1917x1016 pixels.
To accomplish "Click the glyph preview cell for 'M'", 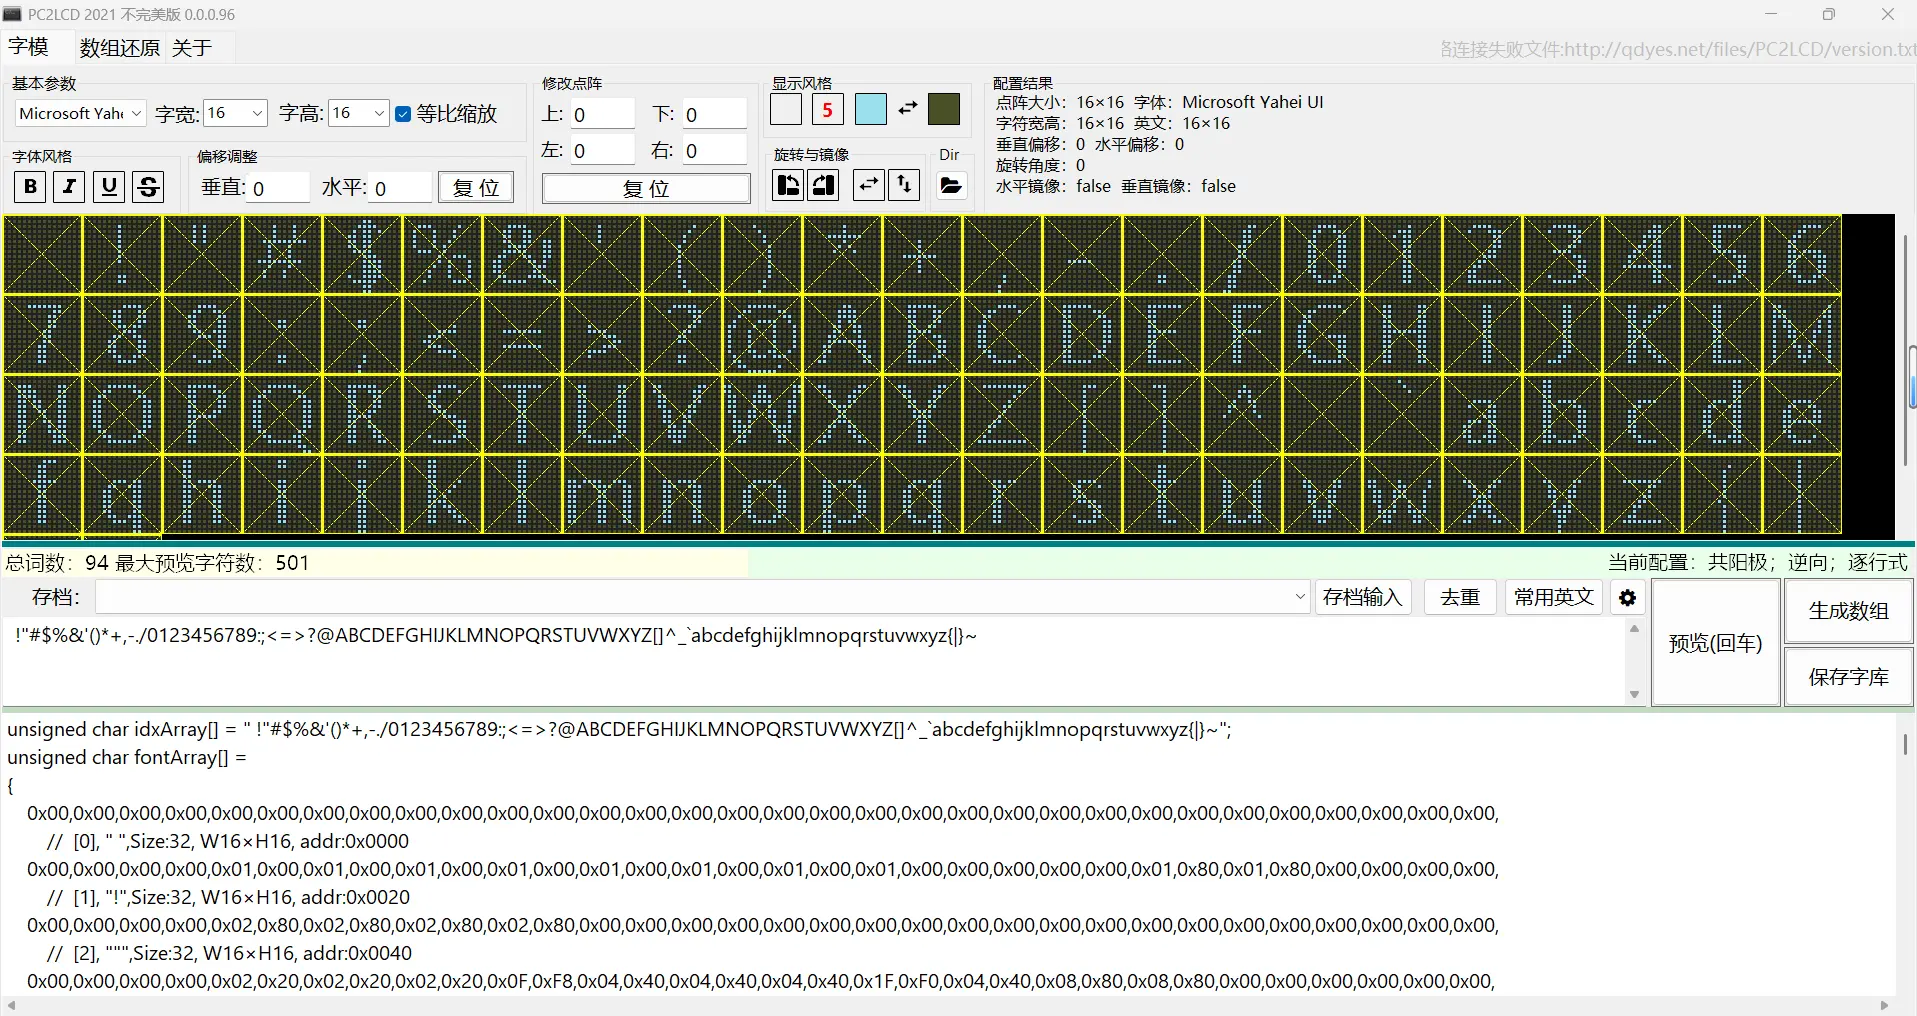I will click(x=1802, y=335).
